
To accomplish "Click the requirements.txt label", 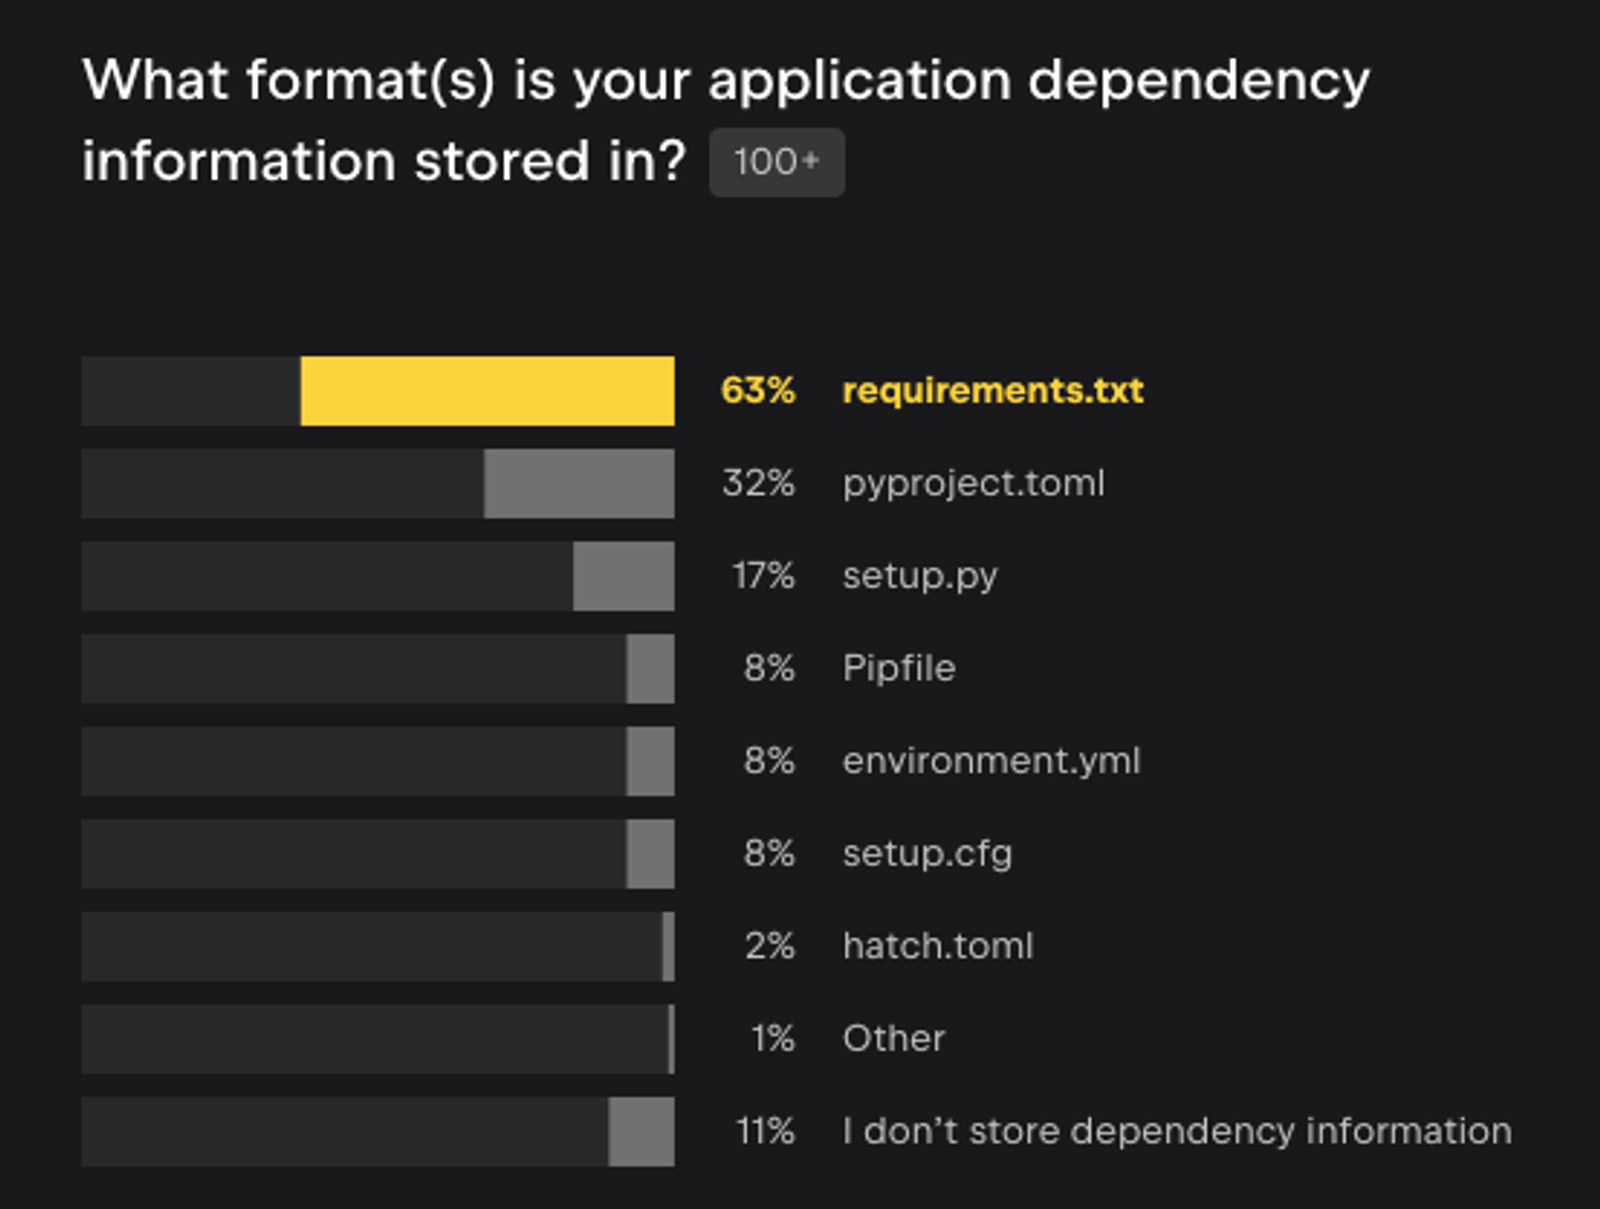I will [x=992, y=390].
